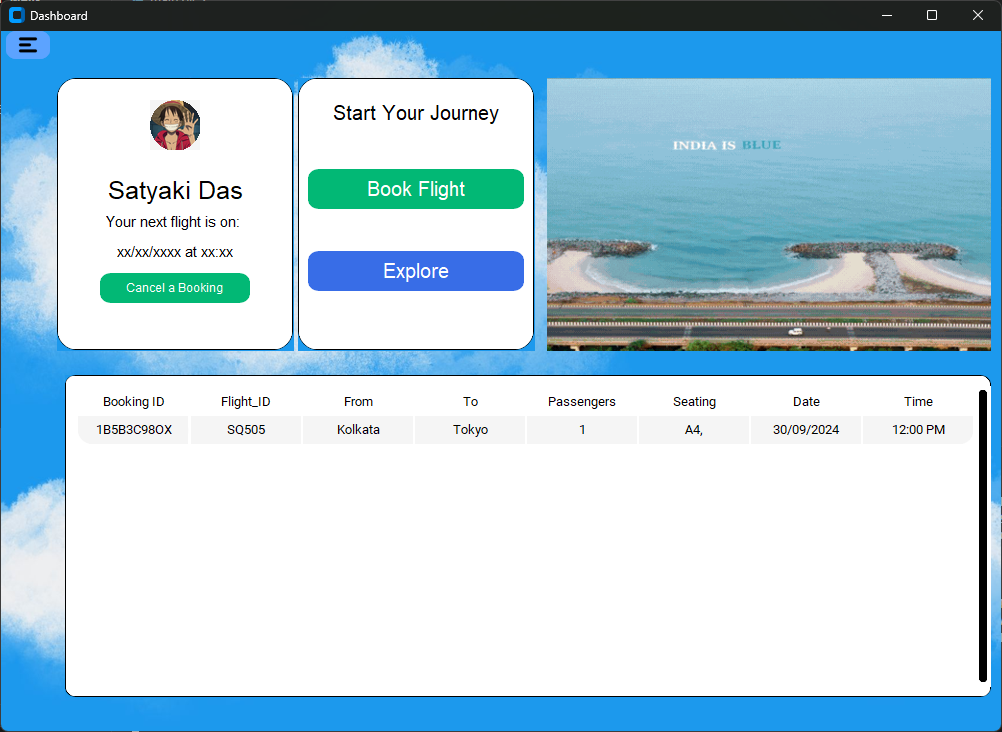Screen dimensions: 1002x732
Task: Click the passengers count cell 1
Action: click(582, 430)
